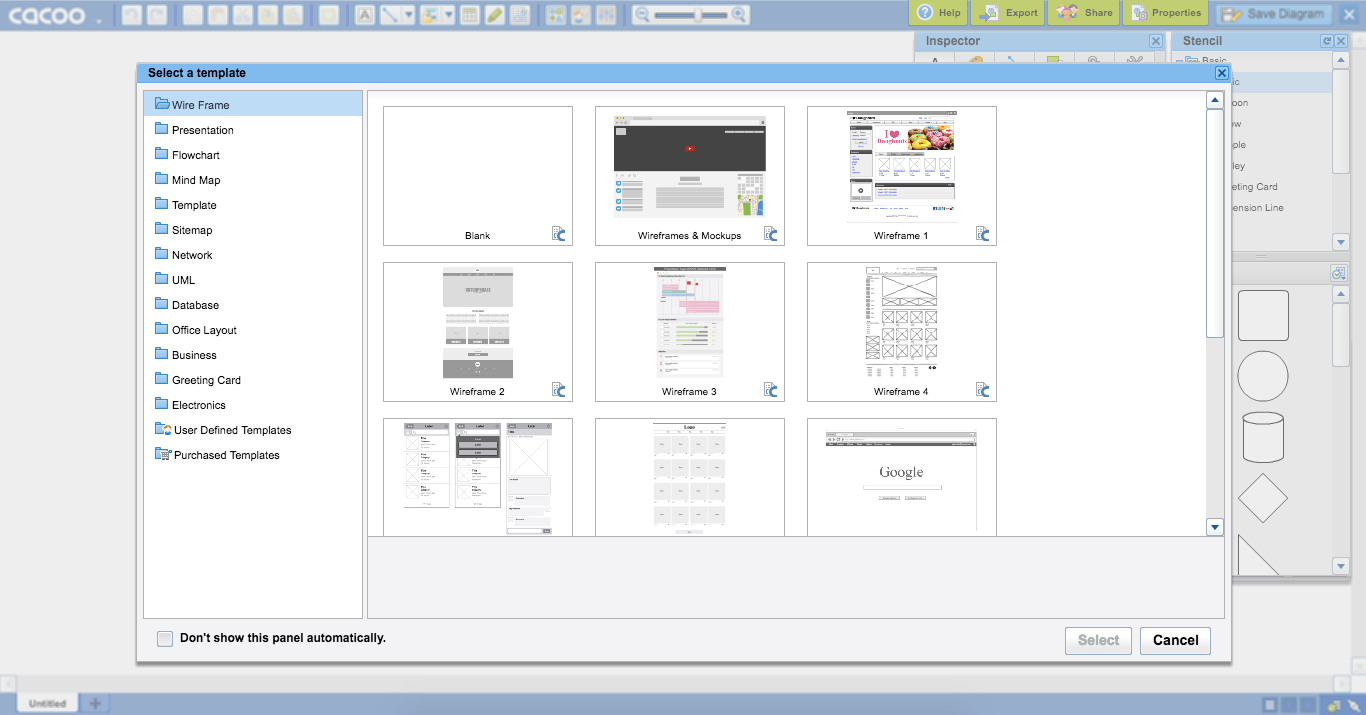Click the Select button
The width and height of the screenshot is (1366, 715).
pos(1098,640)
